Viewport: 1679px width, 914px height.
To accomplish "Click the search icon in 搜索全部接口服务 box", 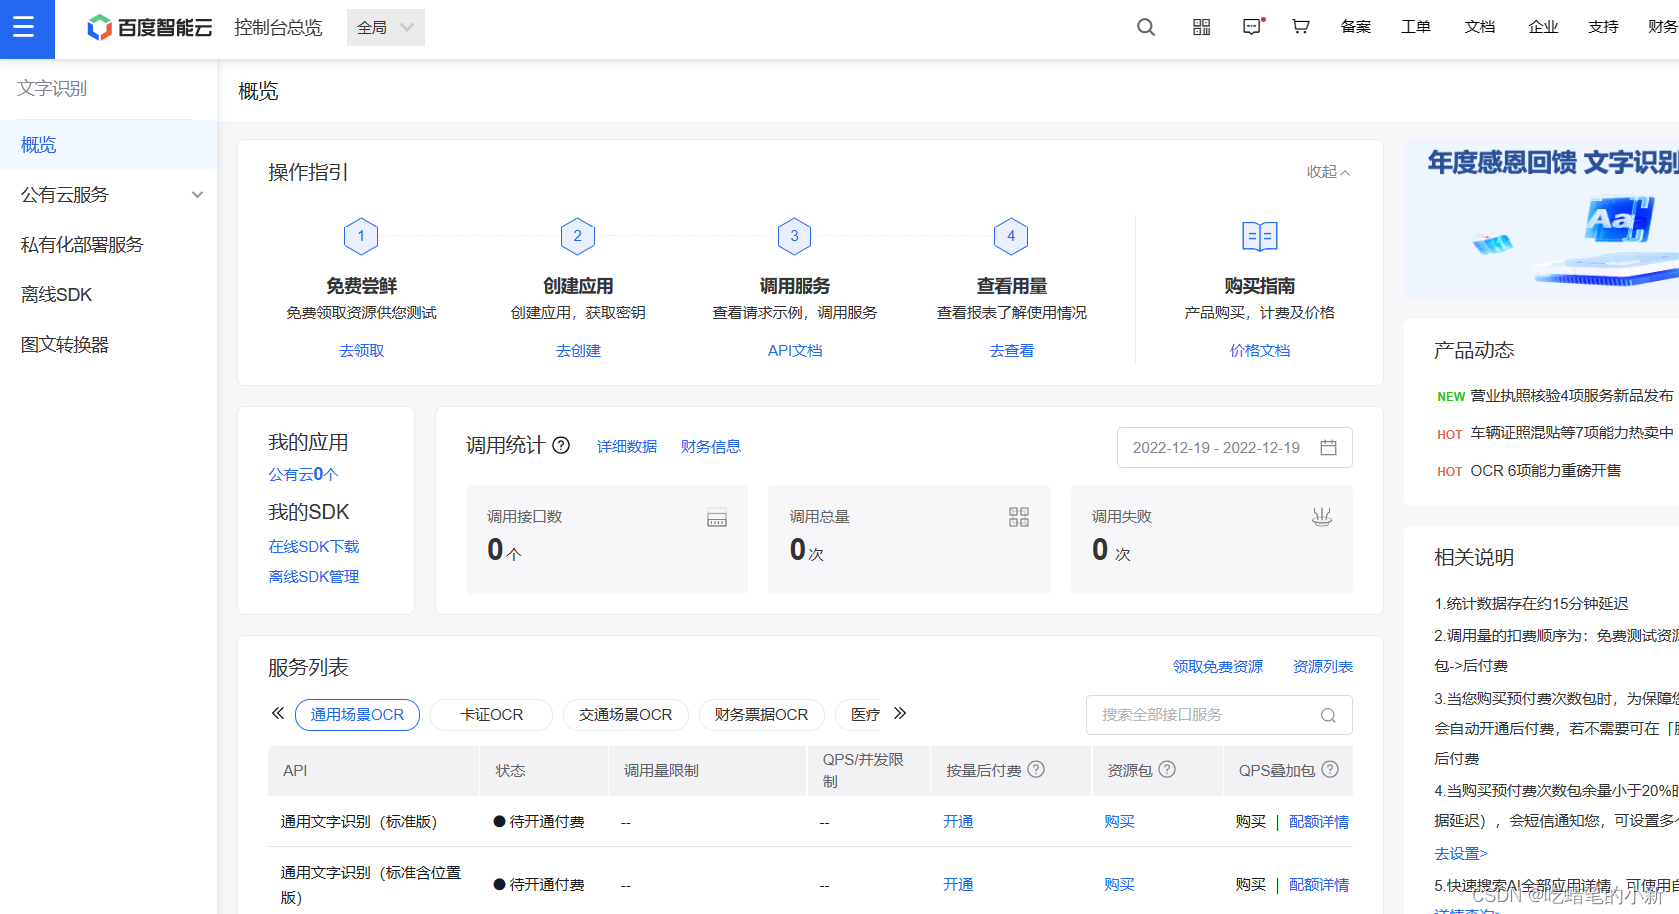I will click(1328, 715).
